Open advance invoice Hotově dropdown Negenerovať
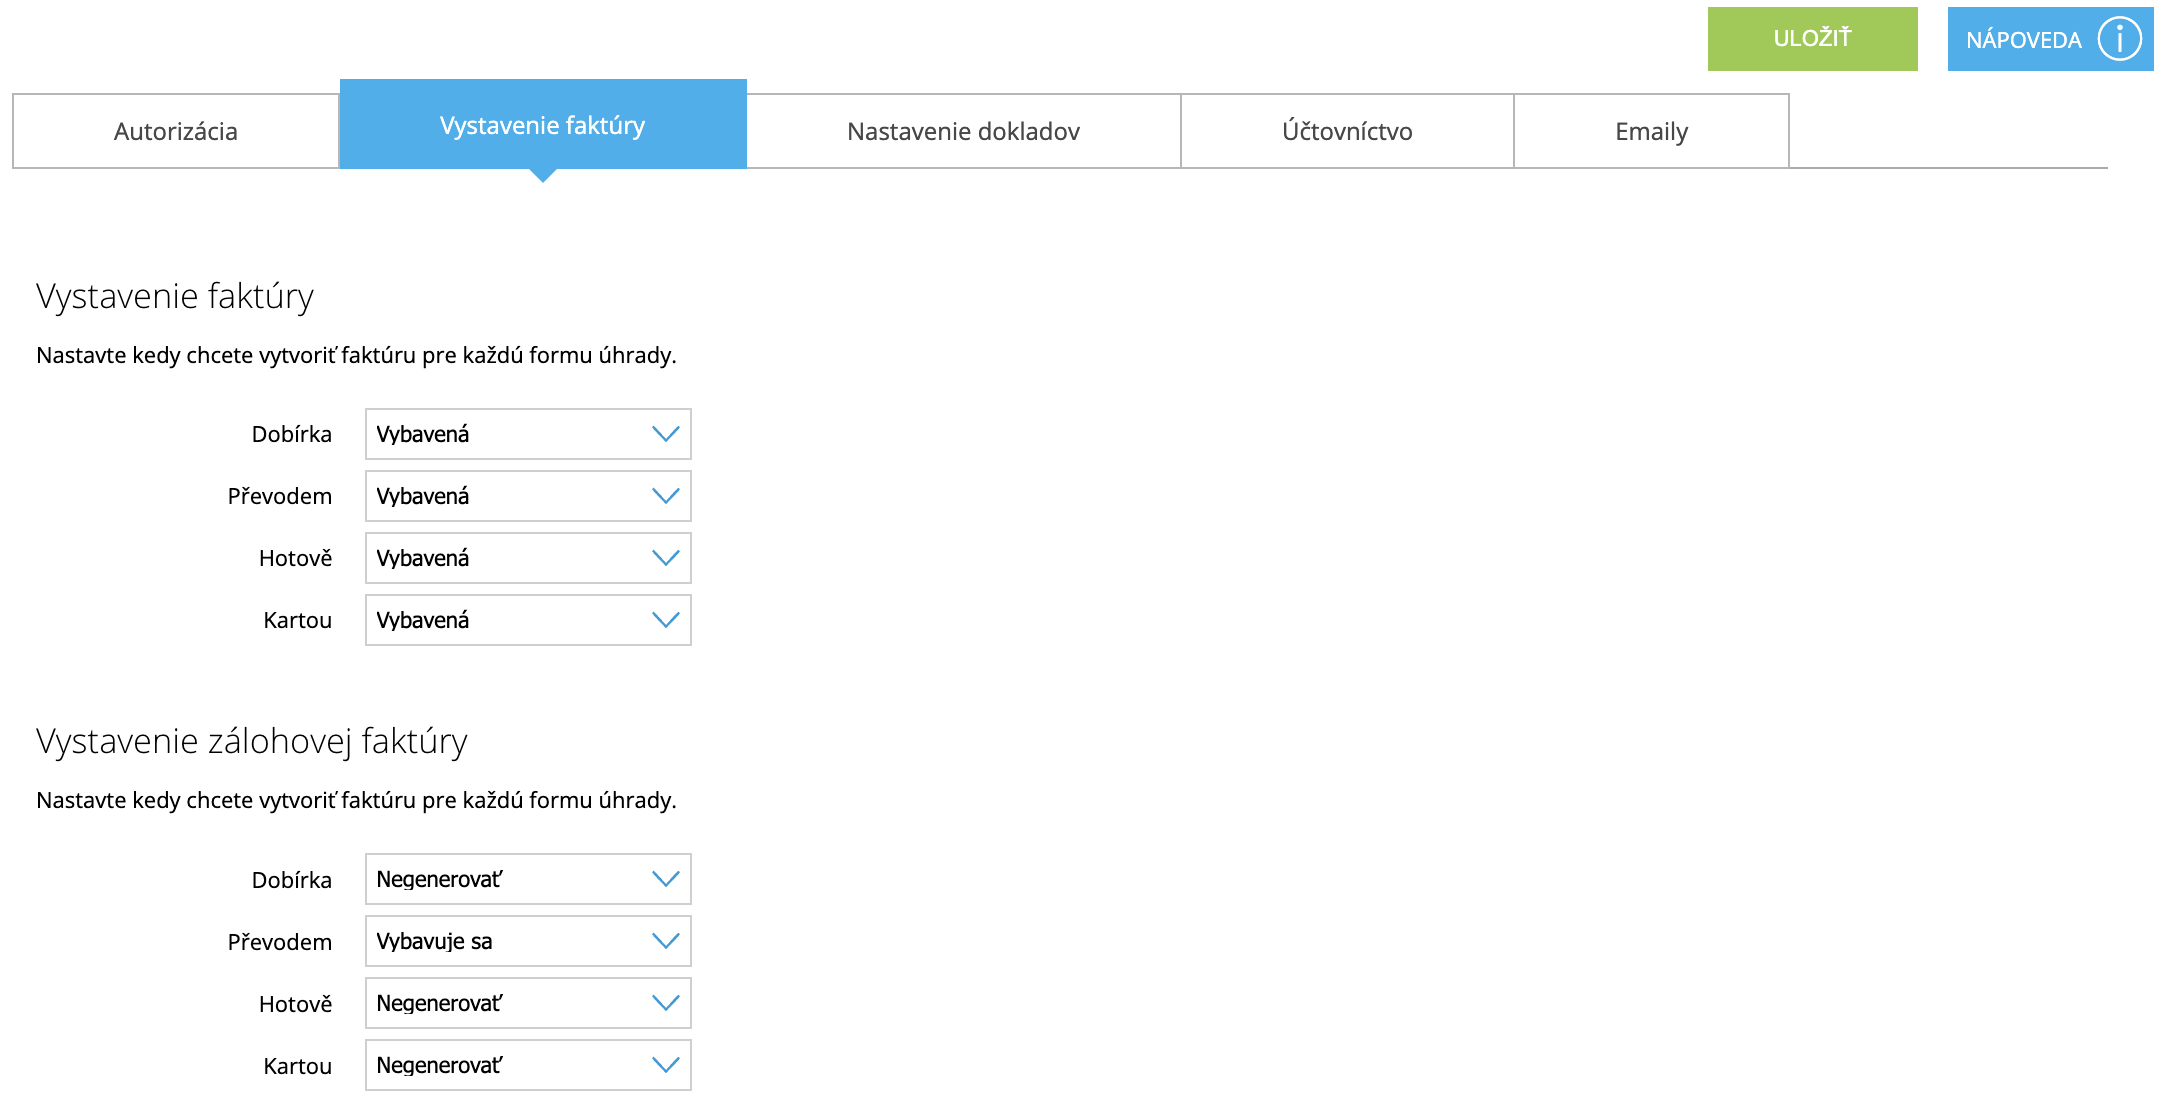 tap(528, 1003)
